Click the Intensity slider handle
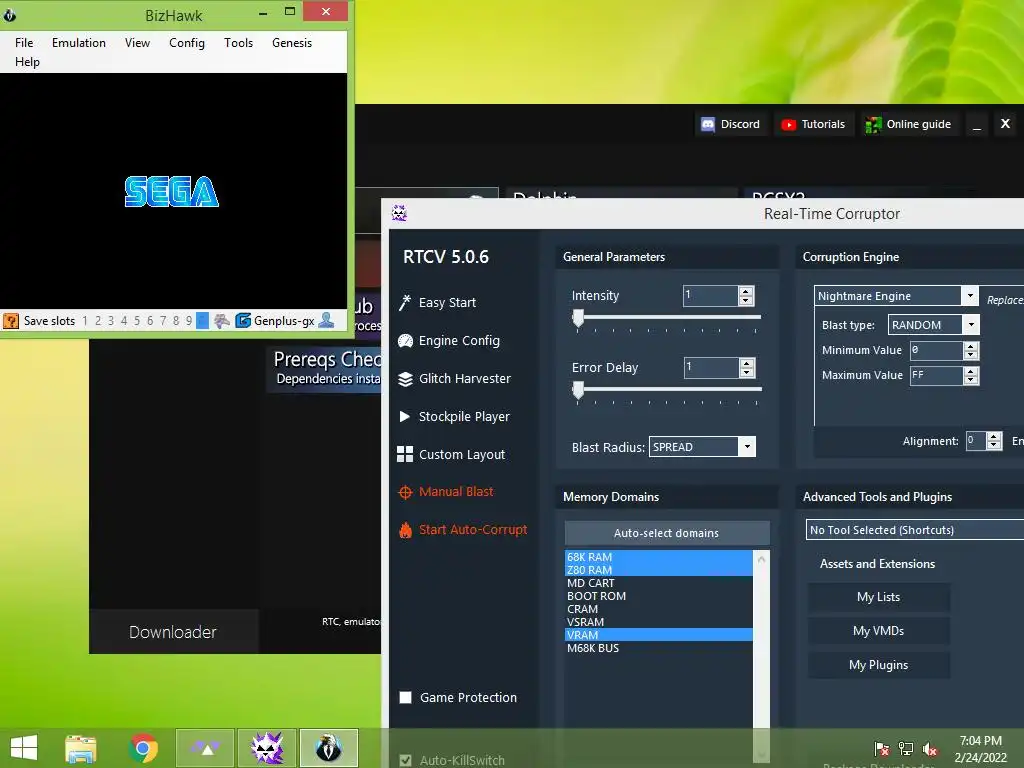Screen dimensions: 1024x768 click(578, 318)
